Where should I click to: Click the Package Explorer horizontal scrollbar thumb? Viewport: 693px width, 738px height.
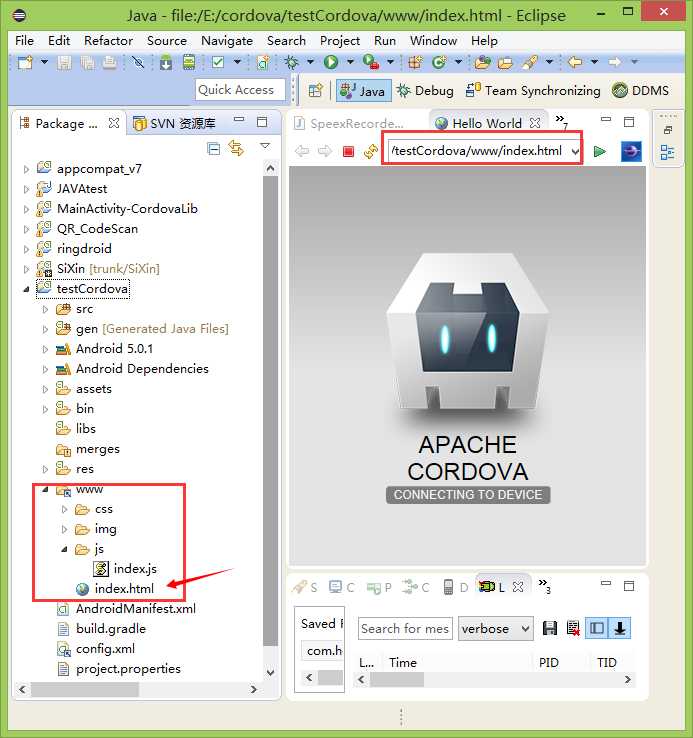pos(85,690)
